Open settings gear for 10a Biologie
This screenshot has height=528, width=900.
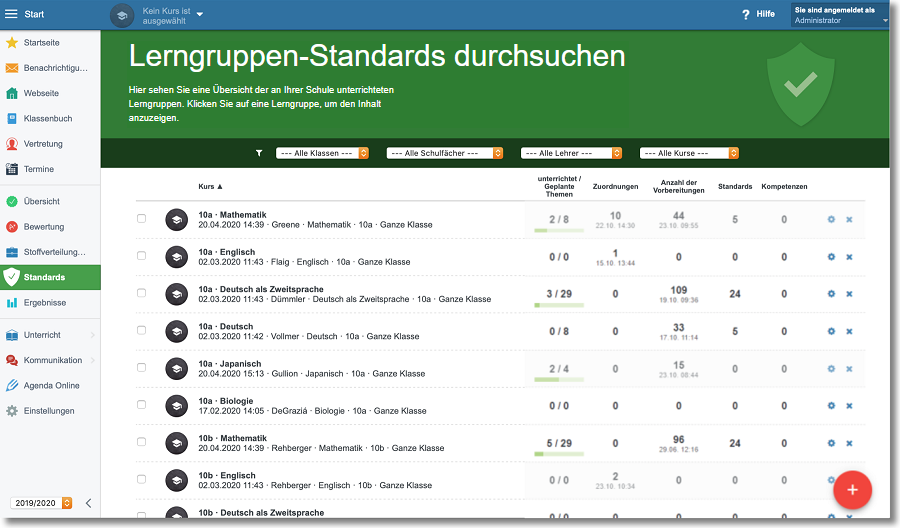[x=831, y=406]
